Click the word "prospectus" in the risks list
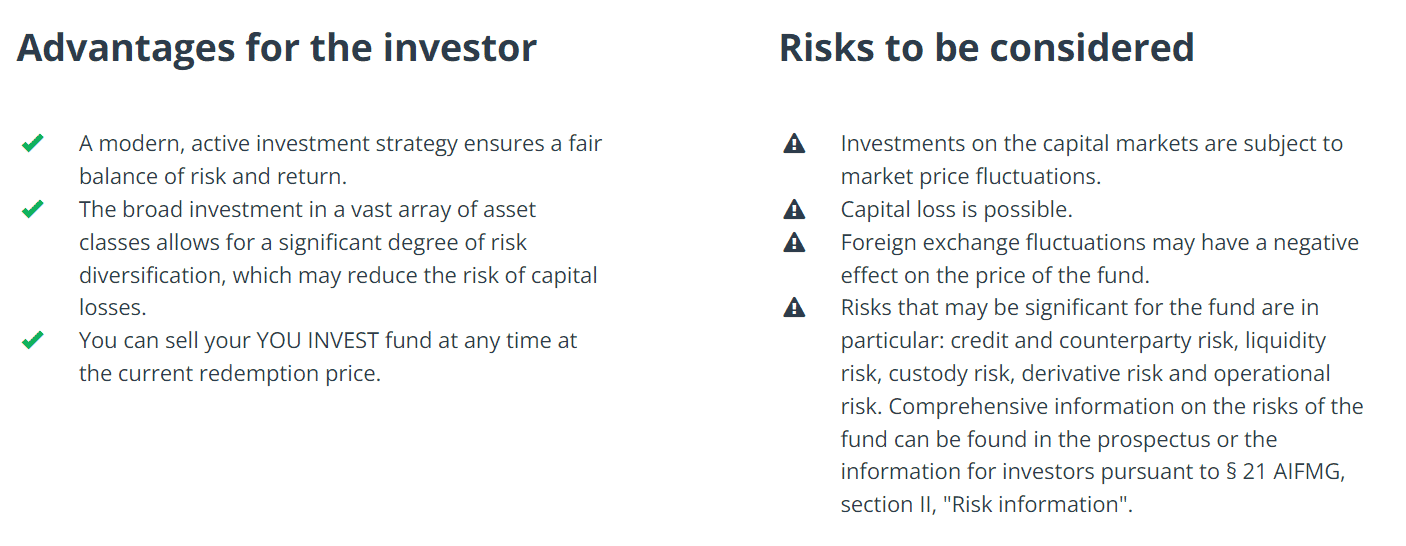 point(1155,439)
